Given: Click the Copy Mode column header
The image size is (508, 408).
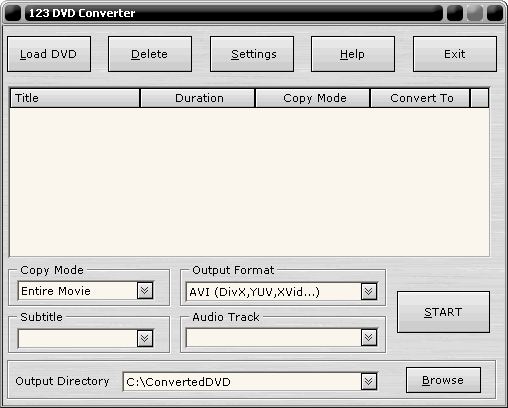Looking at the screenshot, I should point(313,98).
